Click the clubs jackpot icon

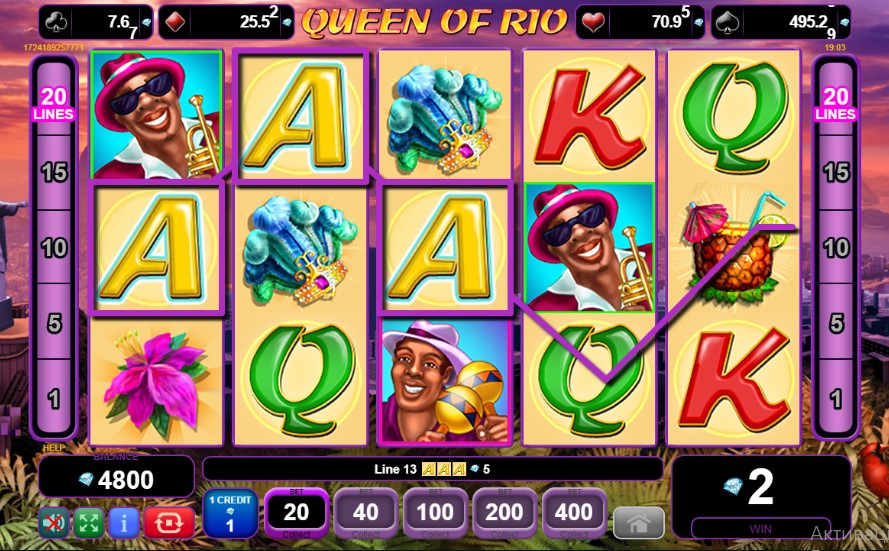[56, 23]
